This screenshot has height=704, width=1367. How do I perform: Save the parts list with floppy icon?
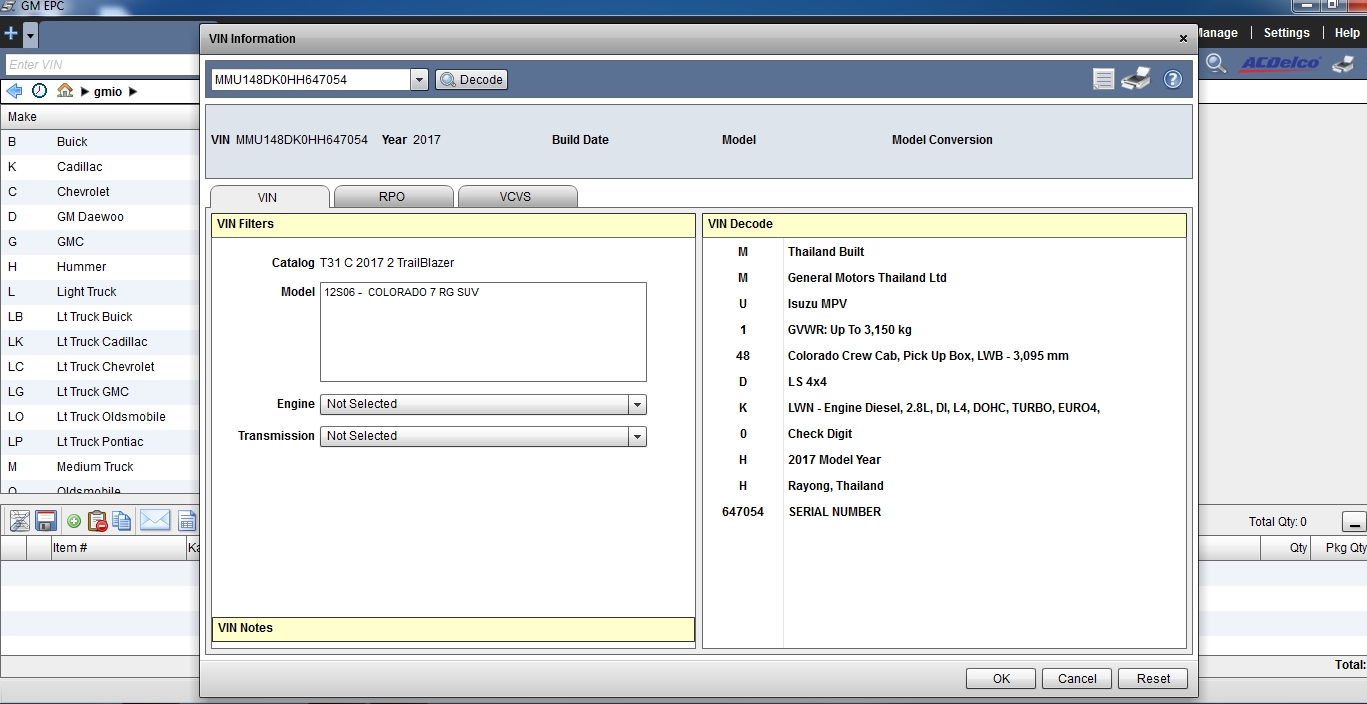[x=46, y=521]
